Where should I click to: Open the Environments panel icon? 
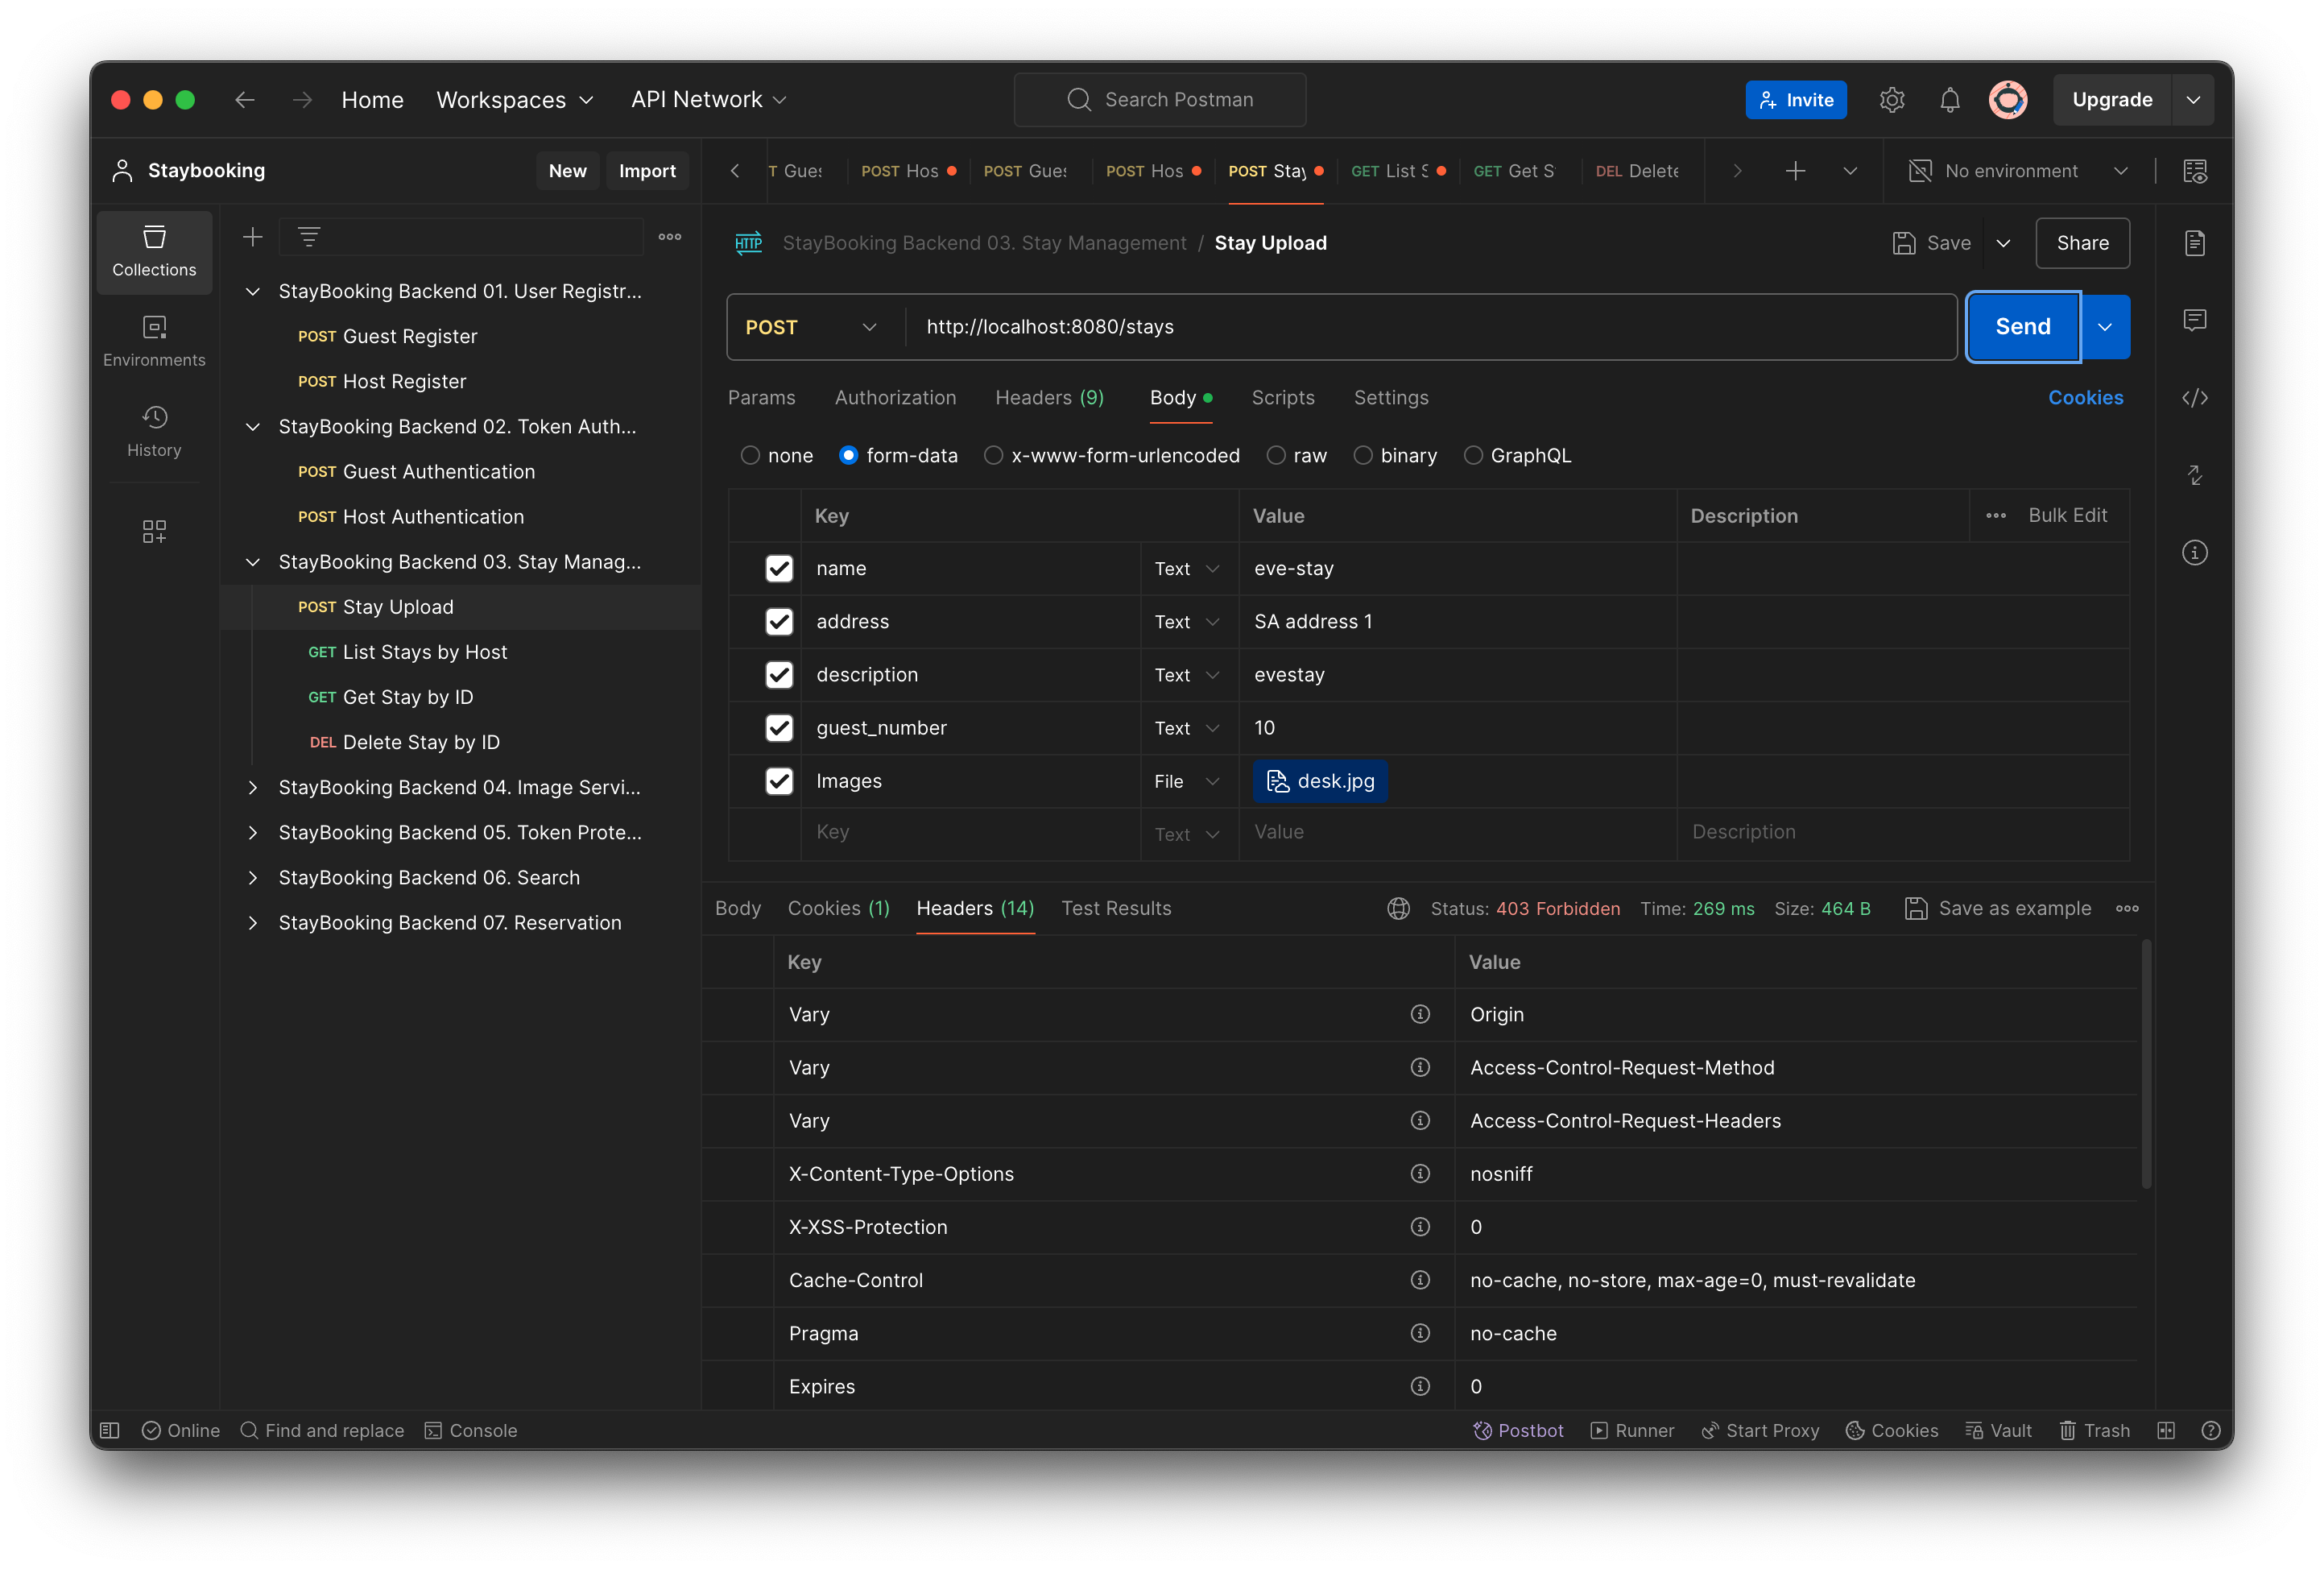tap(154, 340)
